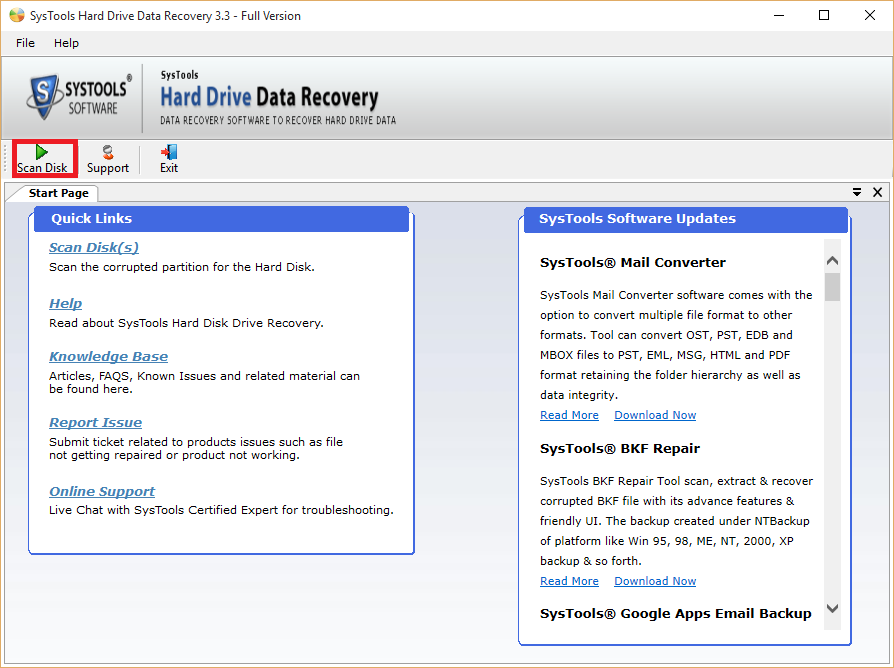Click the SysTools Software Updates header
Image resolution: width=894 pixels, height=668 pixels.
pyautogui.click(x=685, y=219)
